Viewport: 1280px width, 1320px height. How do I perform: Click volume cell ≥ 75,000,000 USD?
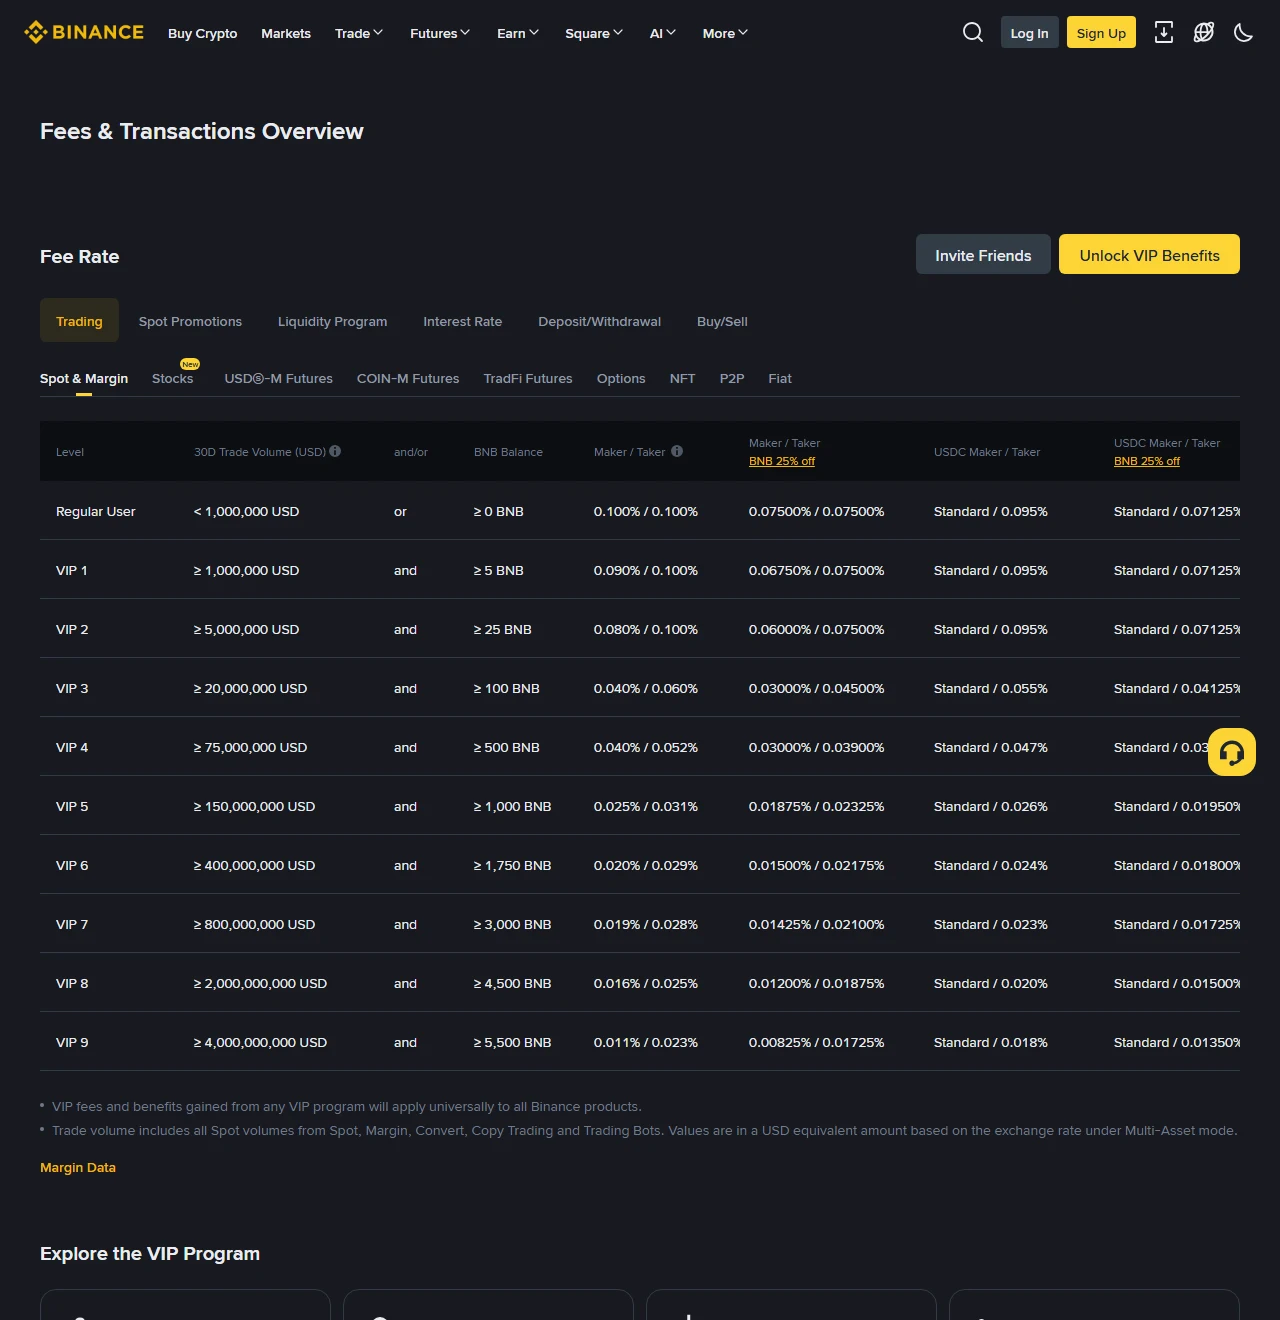tap(250, 747)
